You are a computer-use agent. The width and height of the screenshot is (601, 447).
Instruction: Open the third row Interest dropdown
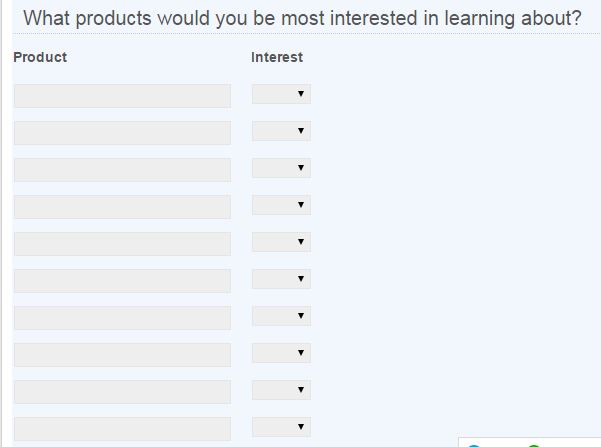(281, 168)
